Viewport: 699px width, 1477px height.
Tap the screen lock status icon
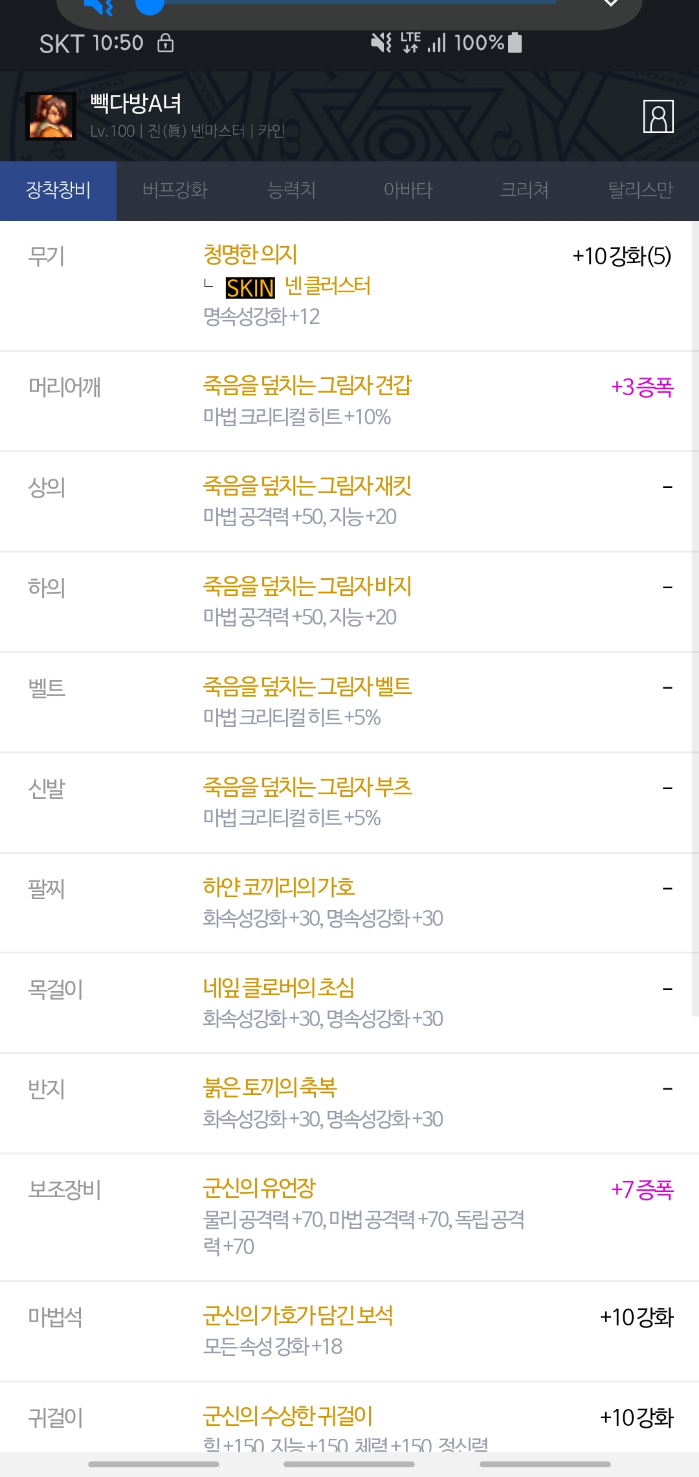click(166, 43)
